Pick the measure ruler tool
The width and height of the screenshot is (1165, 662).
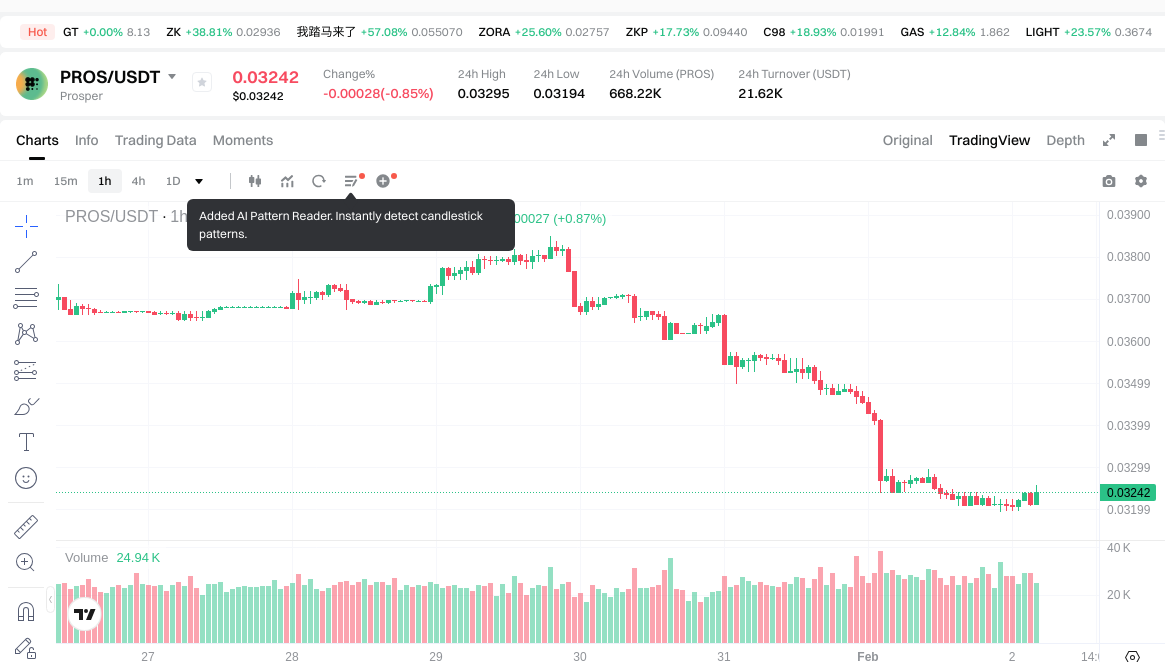26,526
